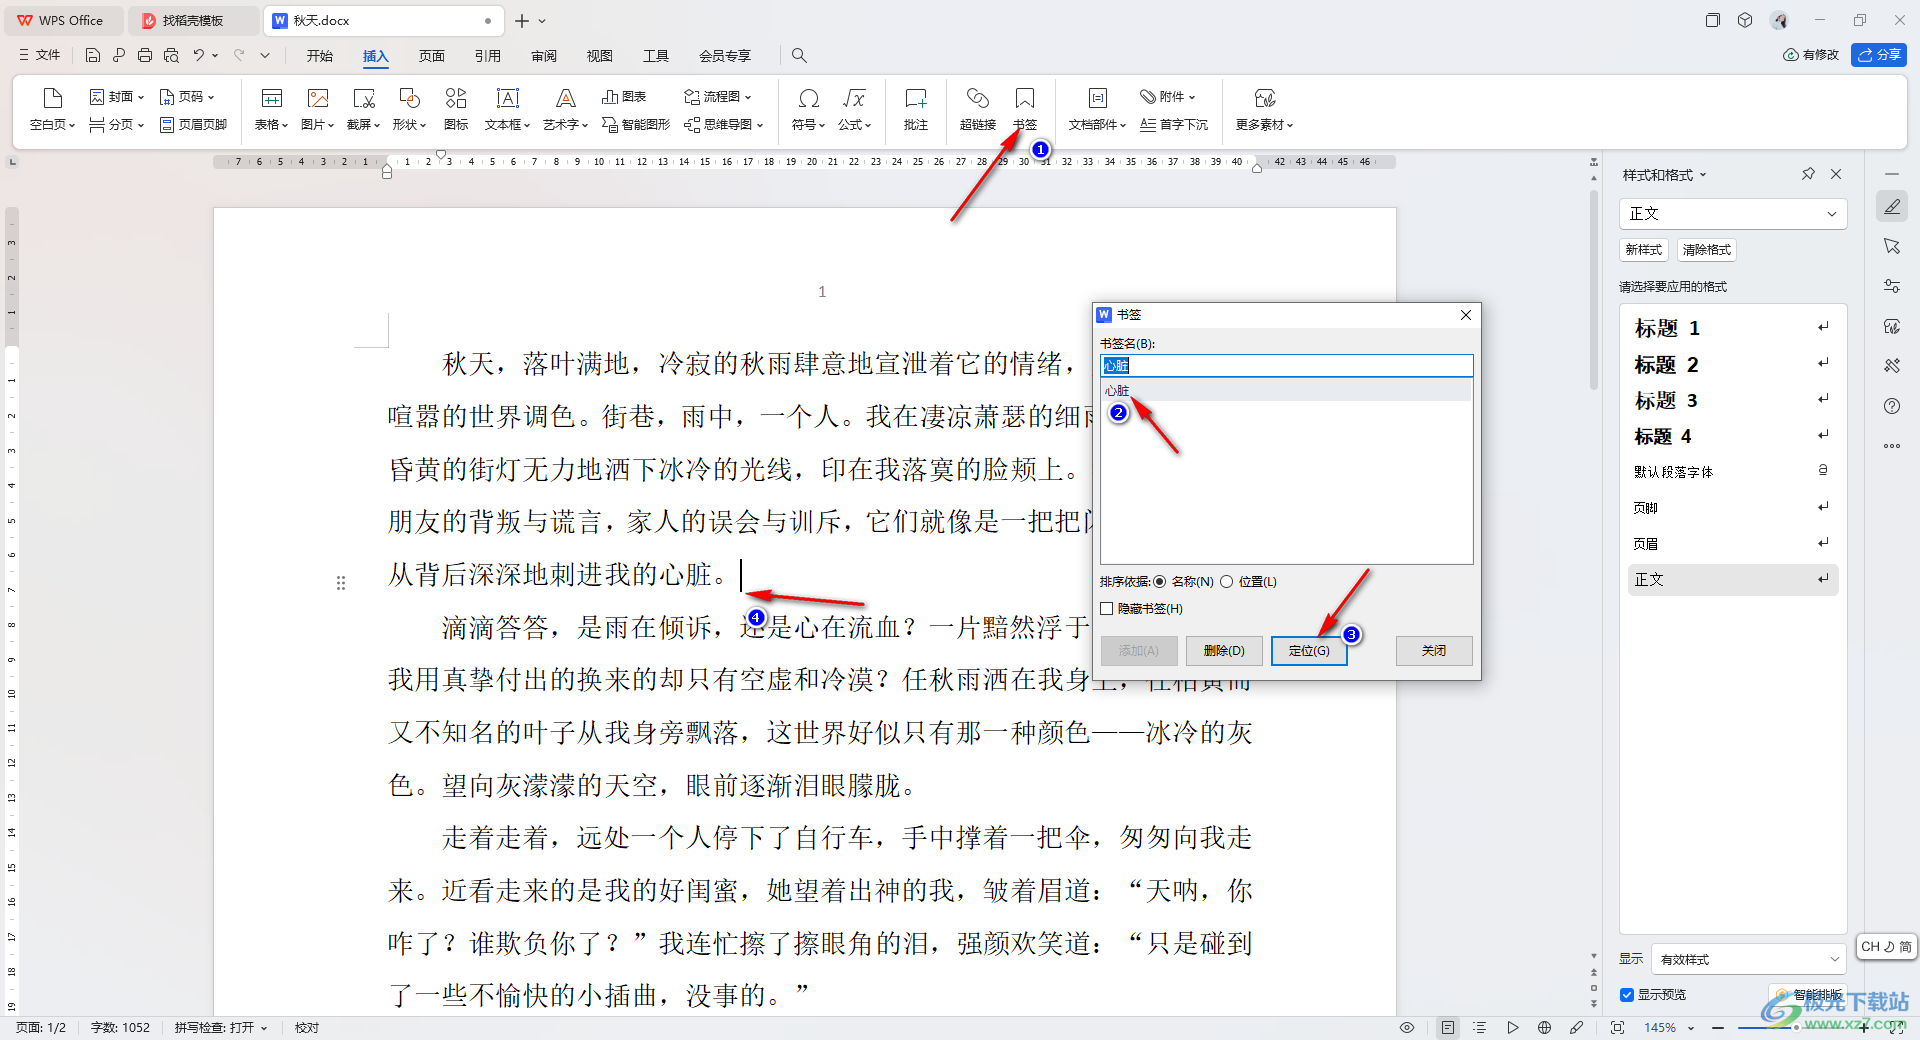Open the Table insert tool
Screen dimensions: 1920x1040
click(x=271, y=109)
